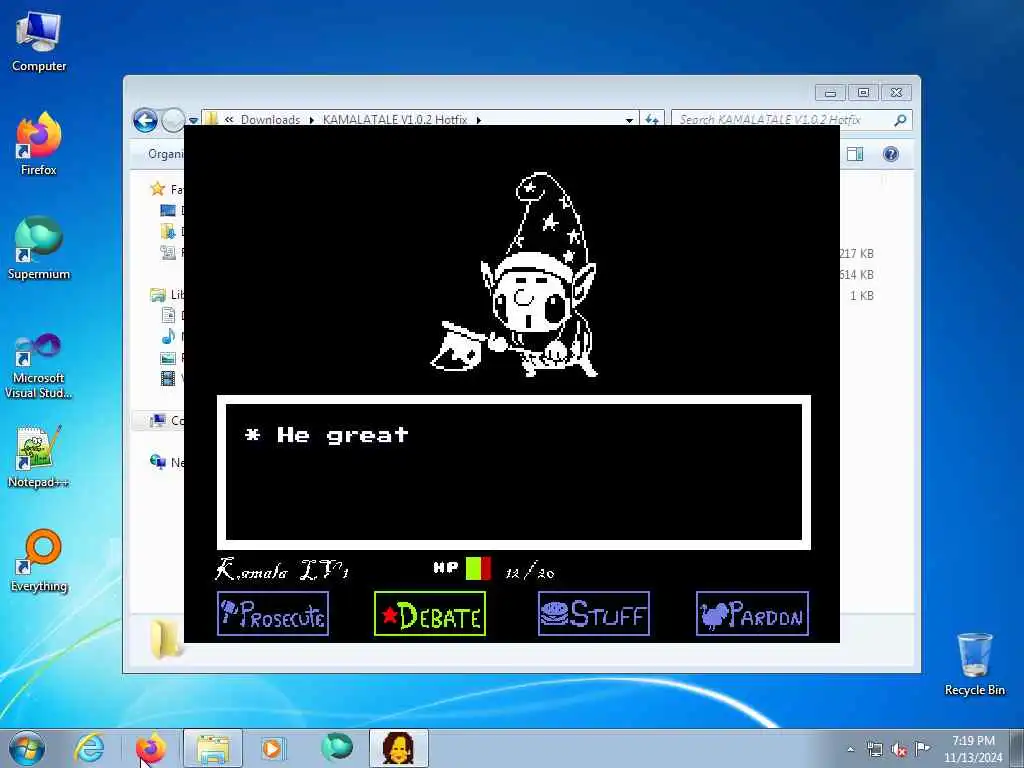Refresh the Explorer folder view
The image size is (1024, 768).
pos(652,120)
